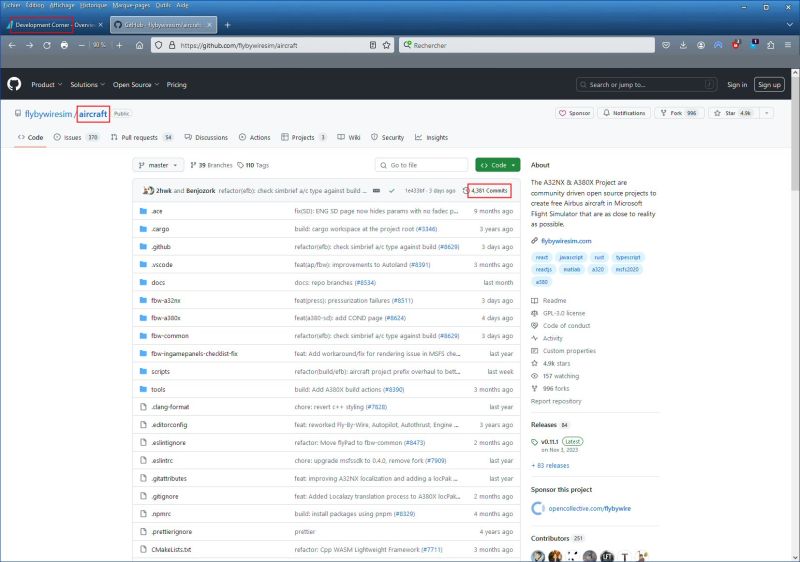Open the extensions puzzle icon
The image size is (800, 562).
pyautogui.click(x=771, y=45)
